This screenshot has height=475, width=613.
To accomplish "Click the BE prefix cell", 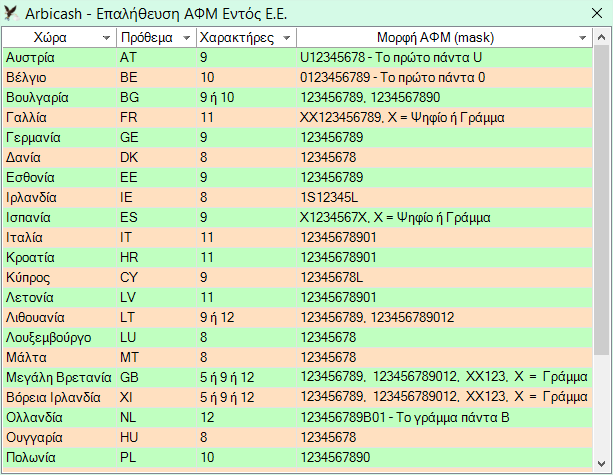I will (x=156, y=77).
